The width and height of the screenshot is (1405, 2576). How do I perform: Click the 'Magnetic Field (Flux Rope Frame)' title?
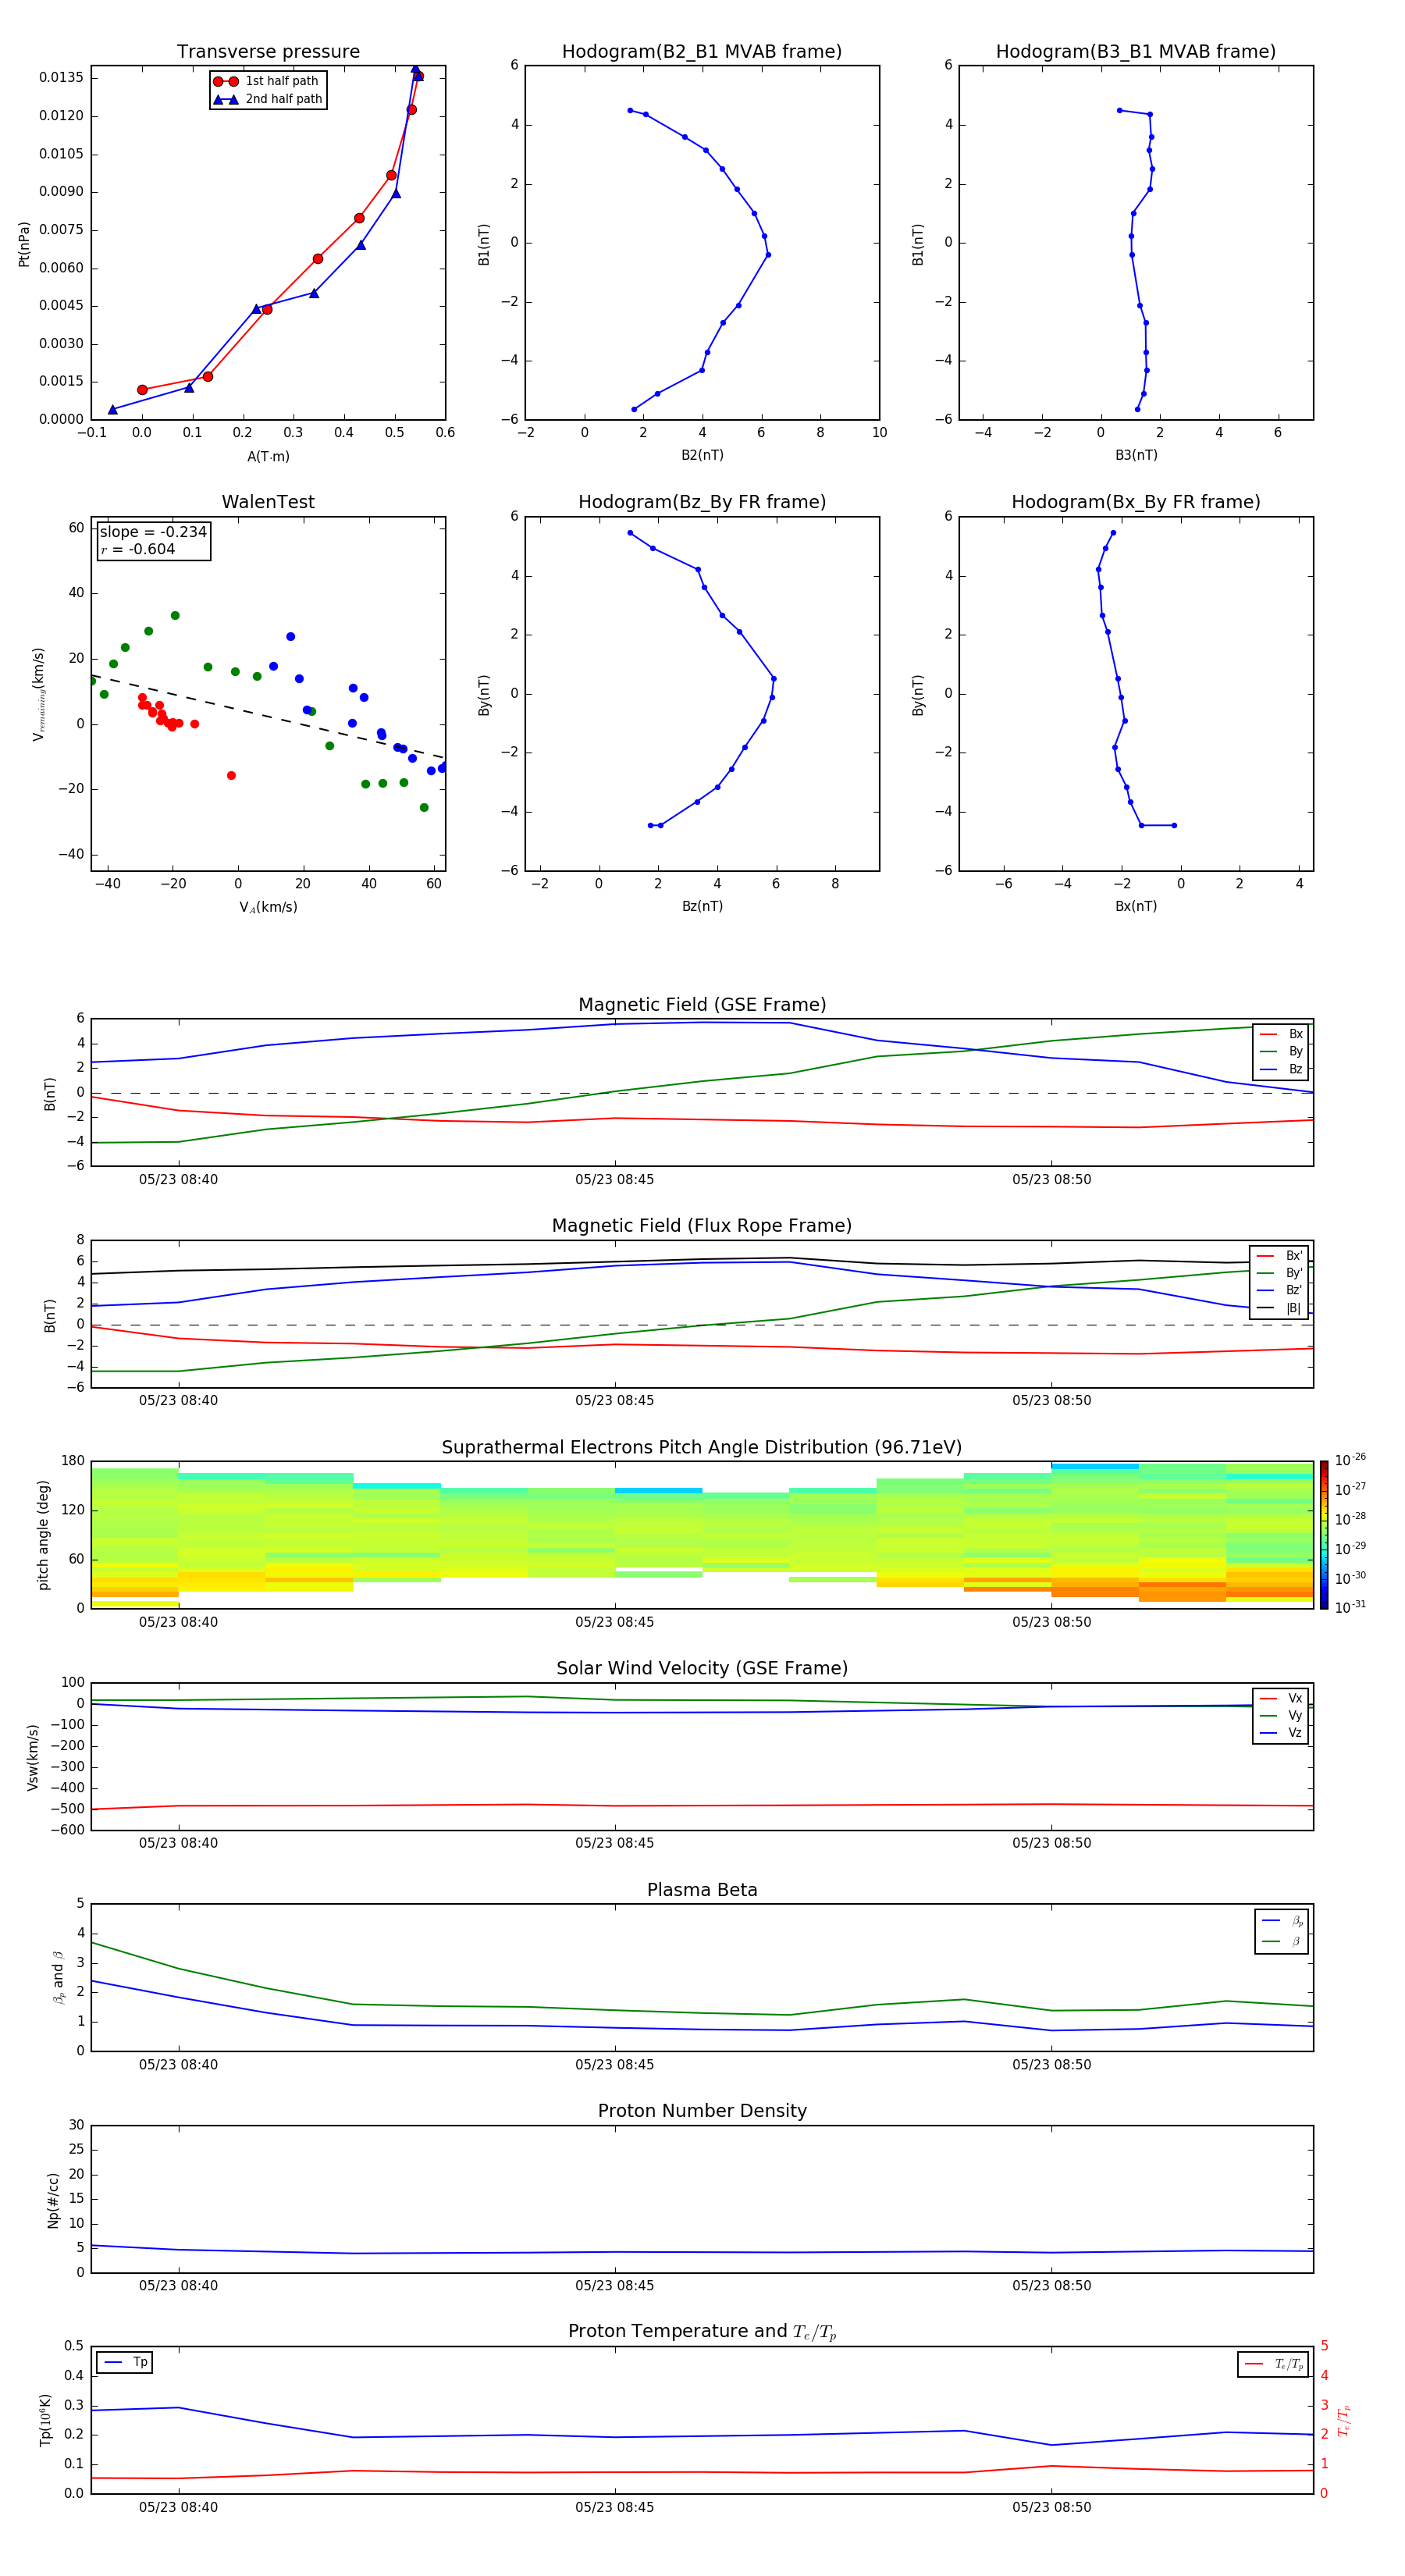[702, 1226]
